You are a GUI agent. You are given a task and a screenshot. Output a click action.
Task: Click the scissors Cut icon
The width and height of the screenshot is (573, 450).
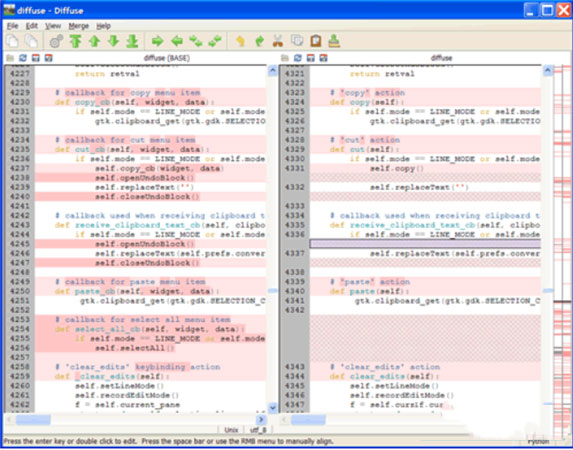[x=278, y=41]
